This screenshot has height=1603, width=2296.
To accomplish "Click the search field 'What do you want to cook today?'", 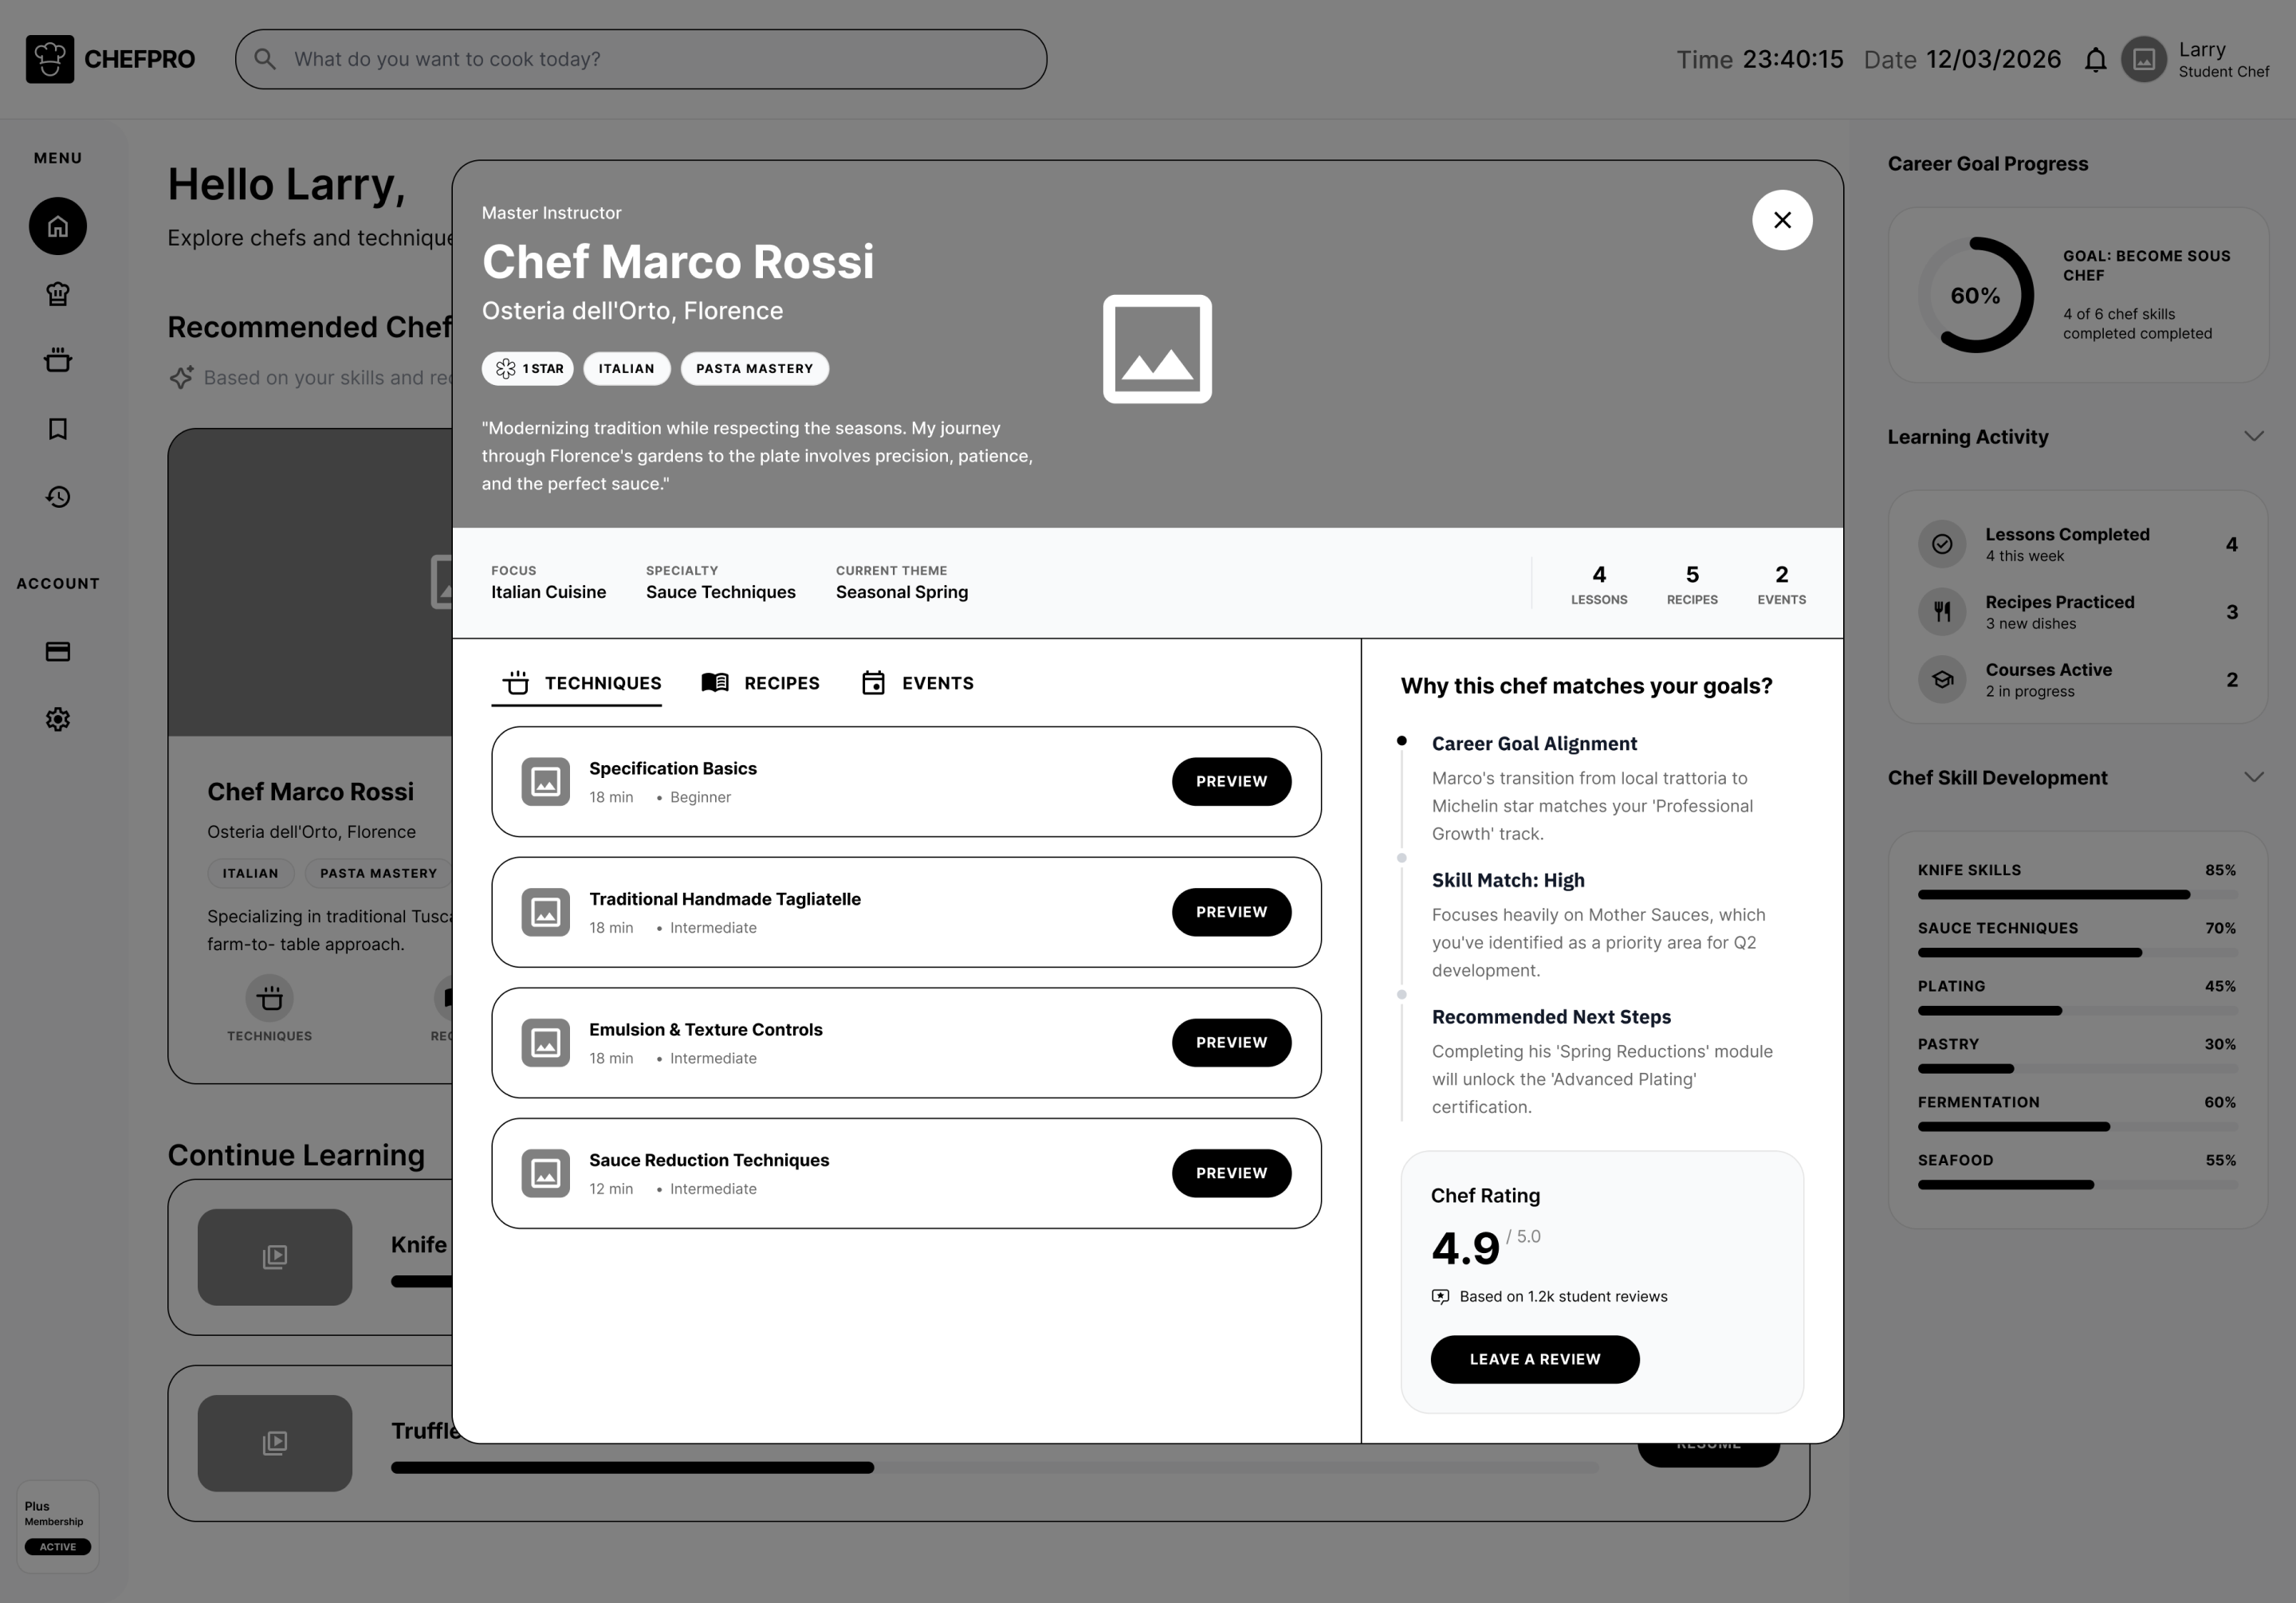I will tap(641, 59).
